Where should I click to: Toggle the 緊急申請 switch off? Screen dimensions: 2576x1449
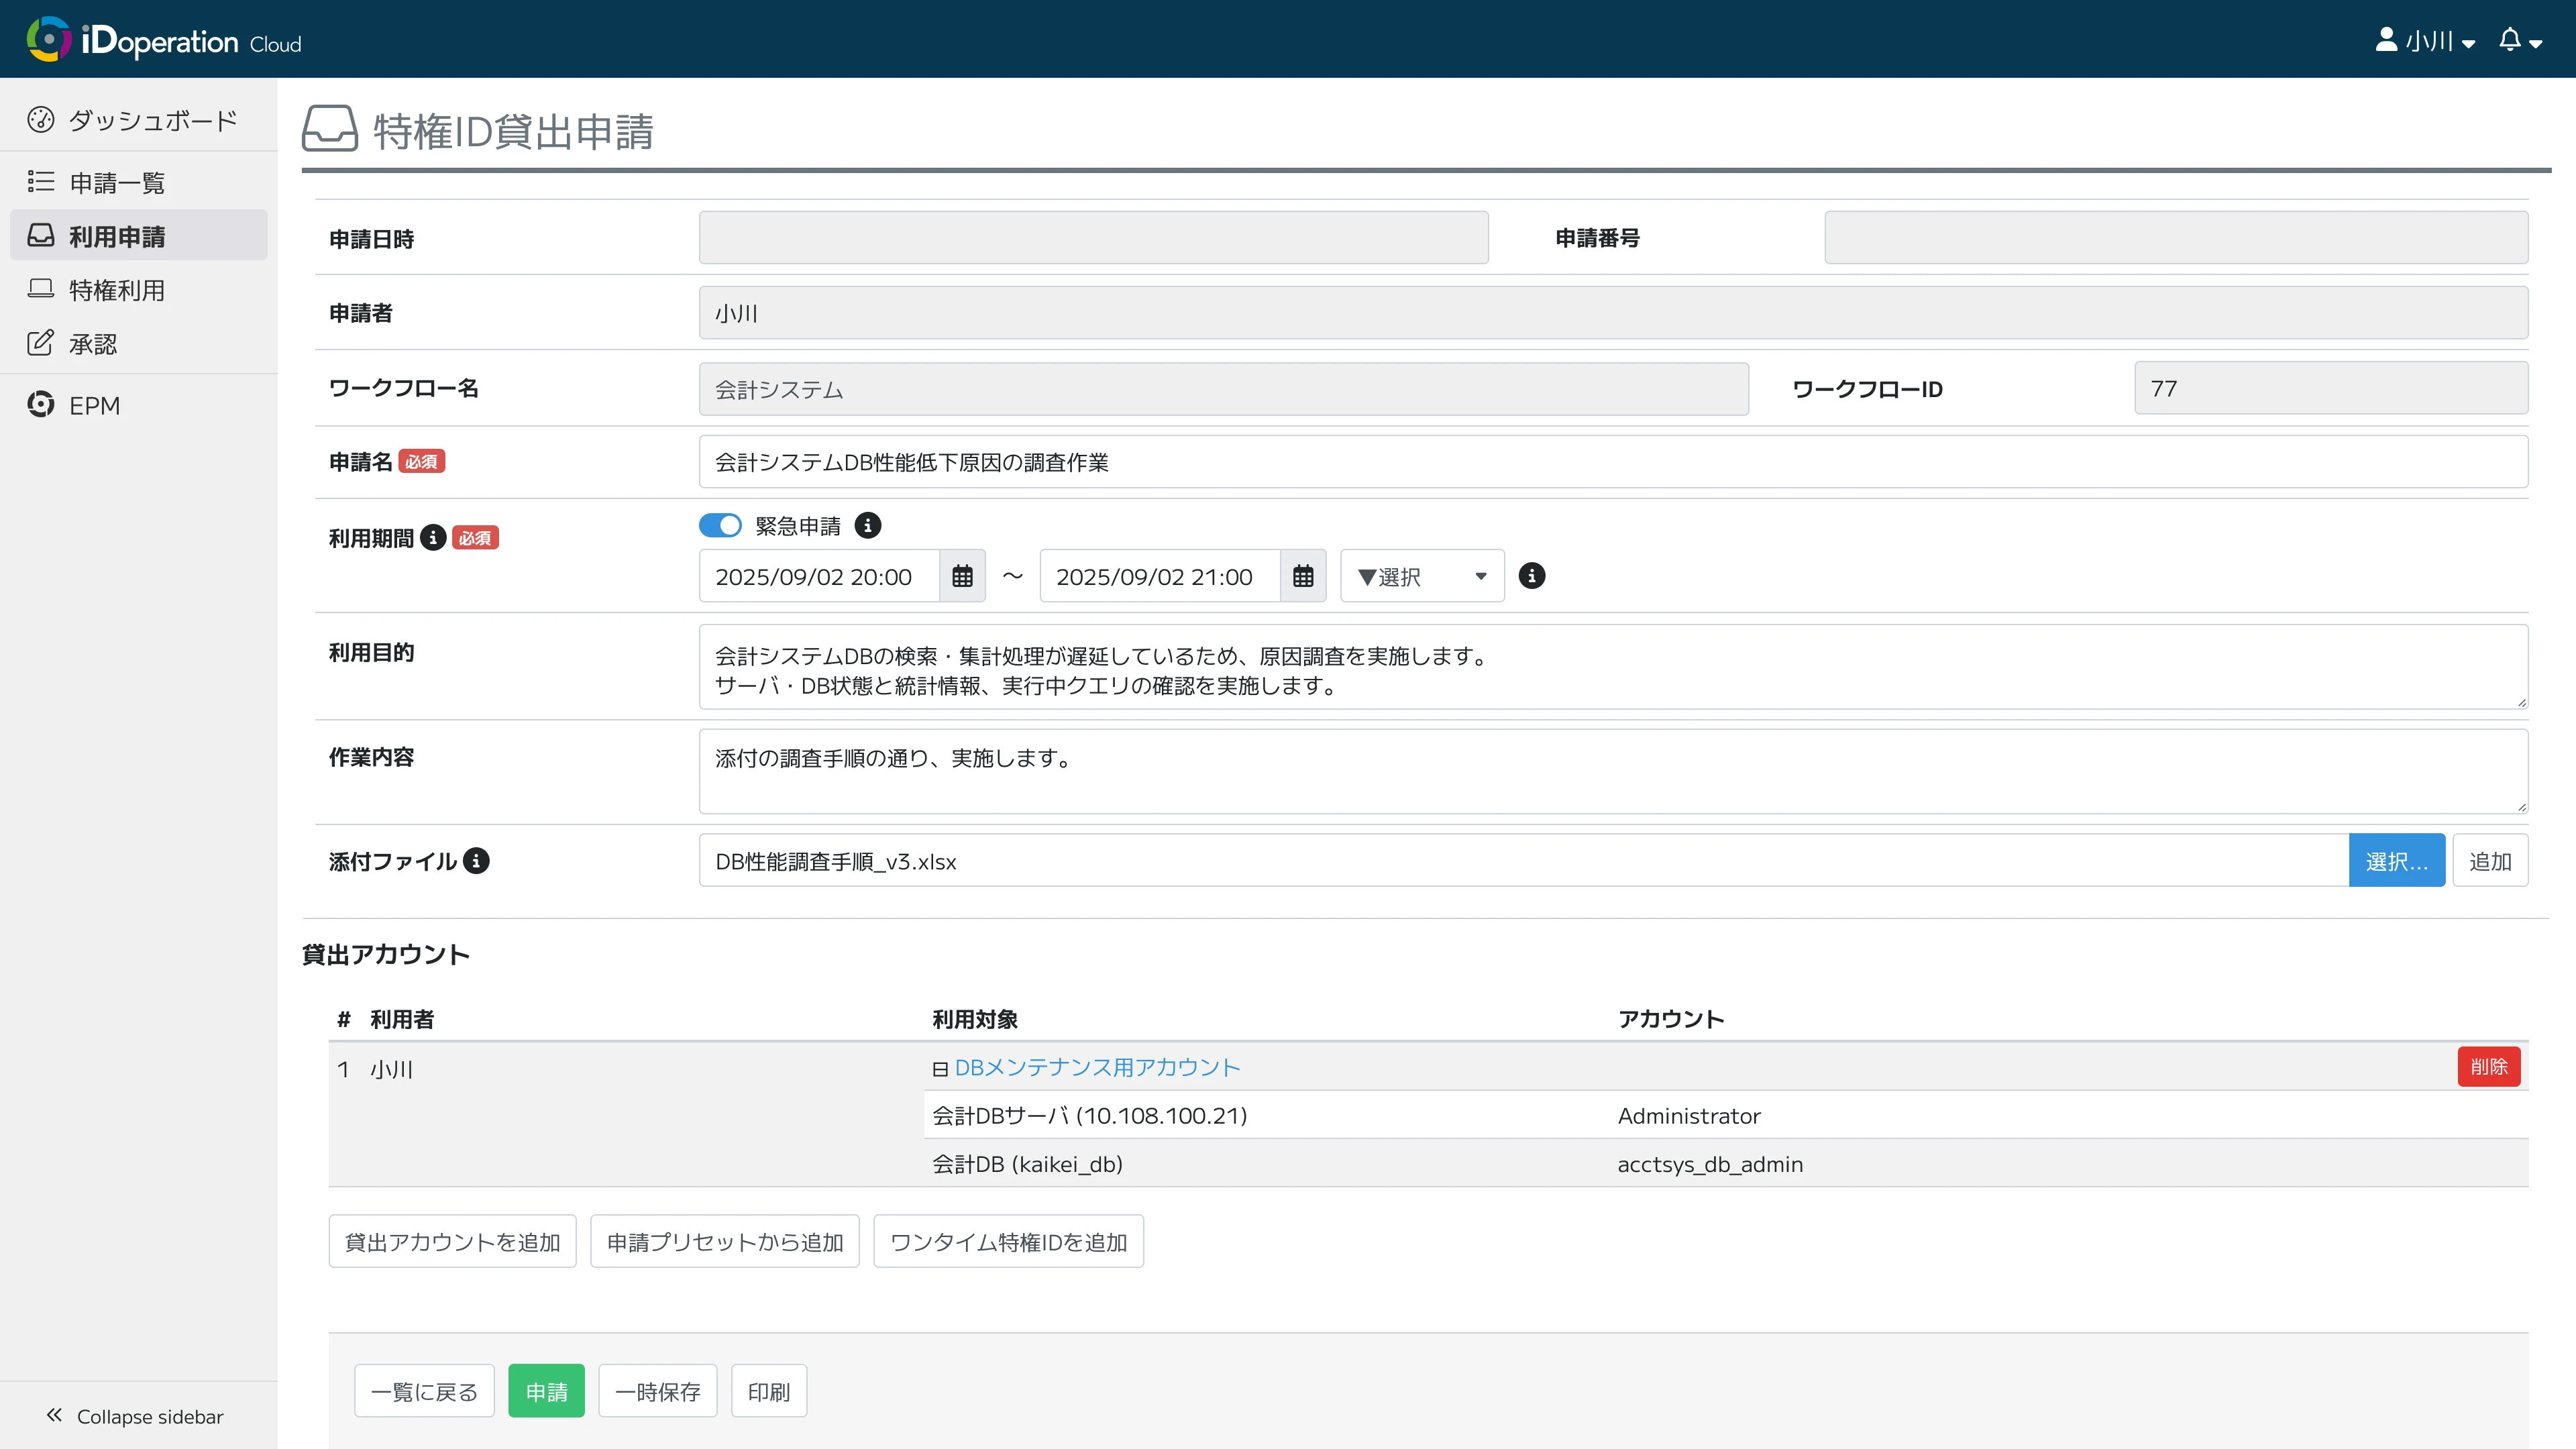click(x=720, y=525)
